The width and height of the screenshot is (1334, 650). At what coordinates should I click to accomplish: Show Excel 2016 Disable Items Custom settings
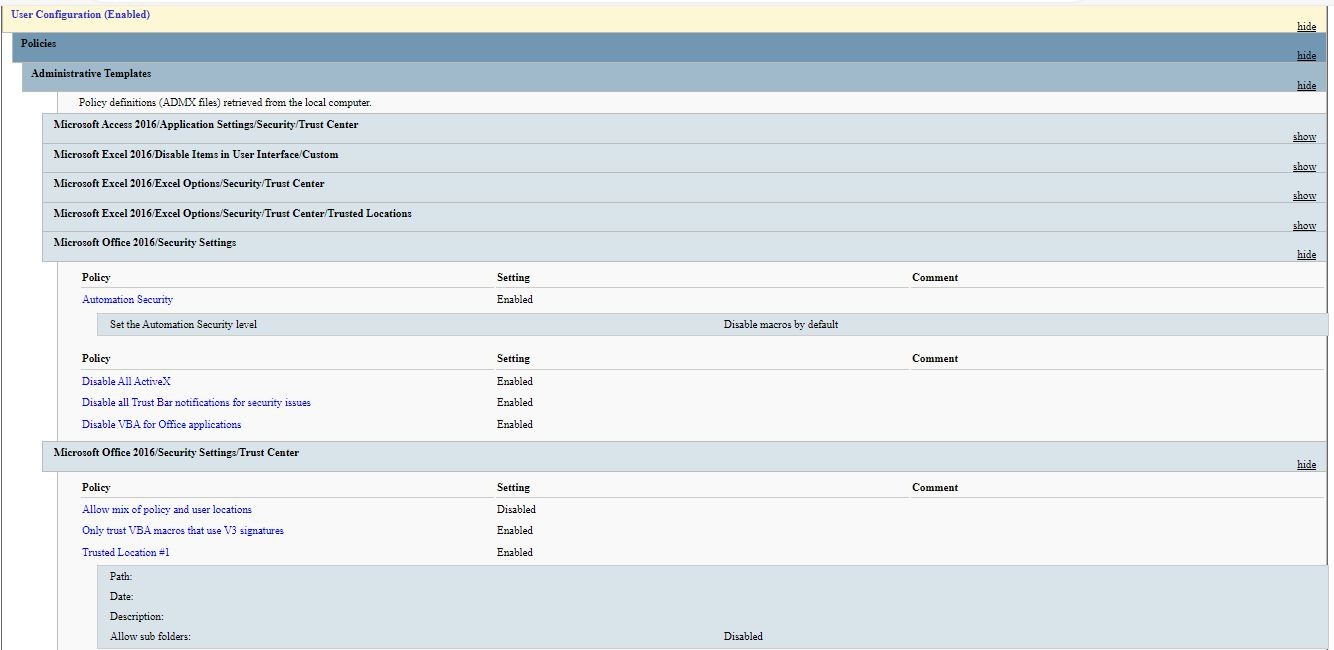tap(1304, 167)
